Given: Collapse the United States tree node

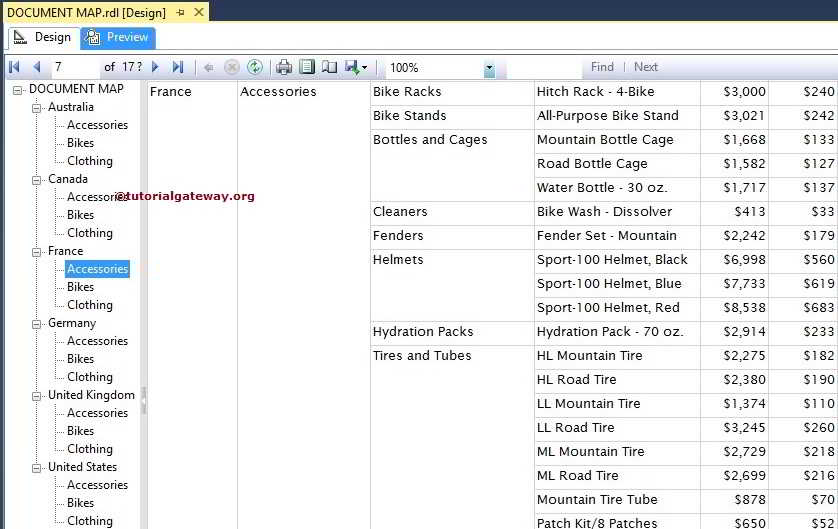Looking at the screenshot, I should coord(36,468).
